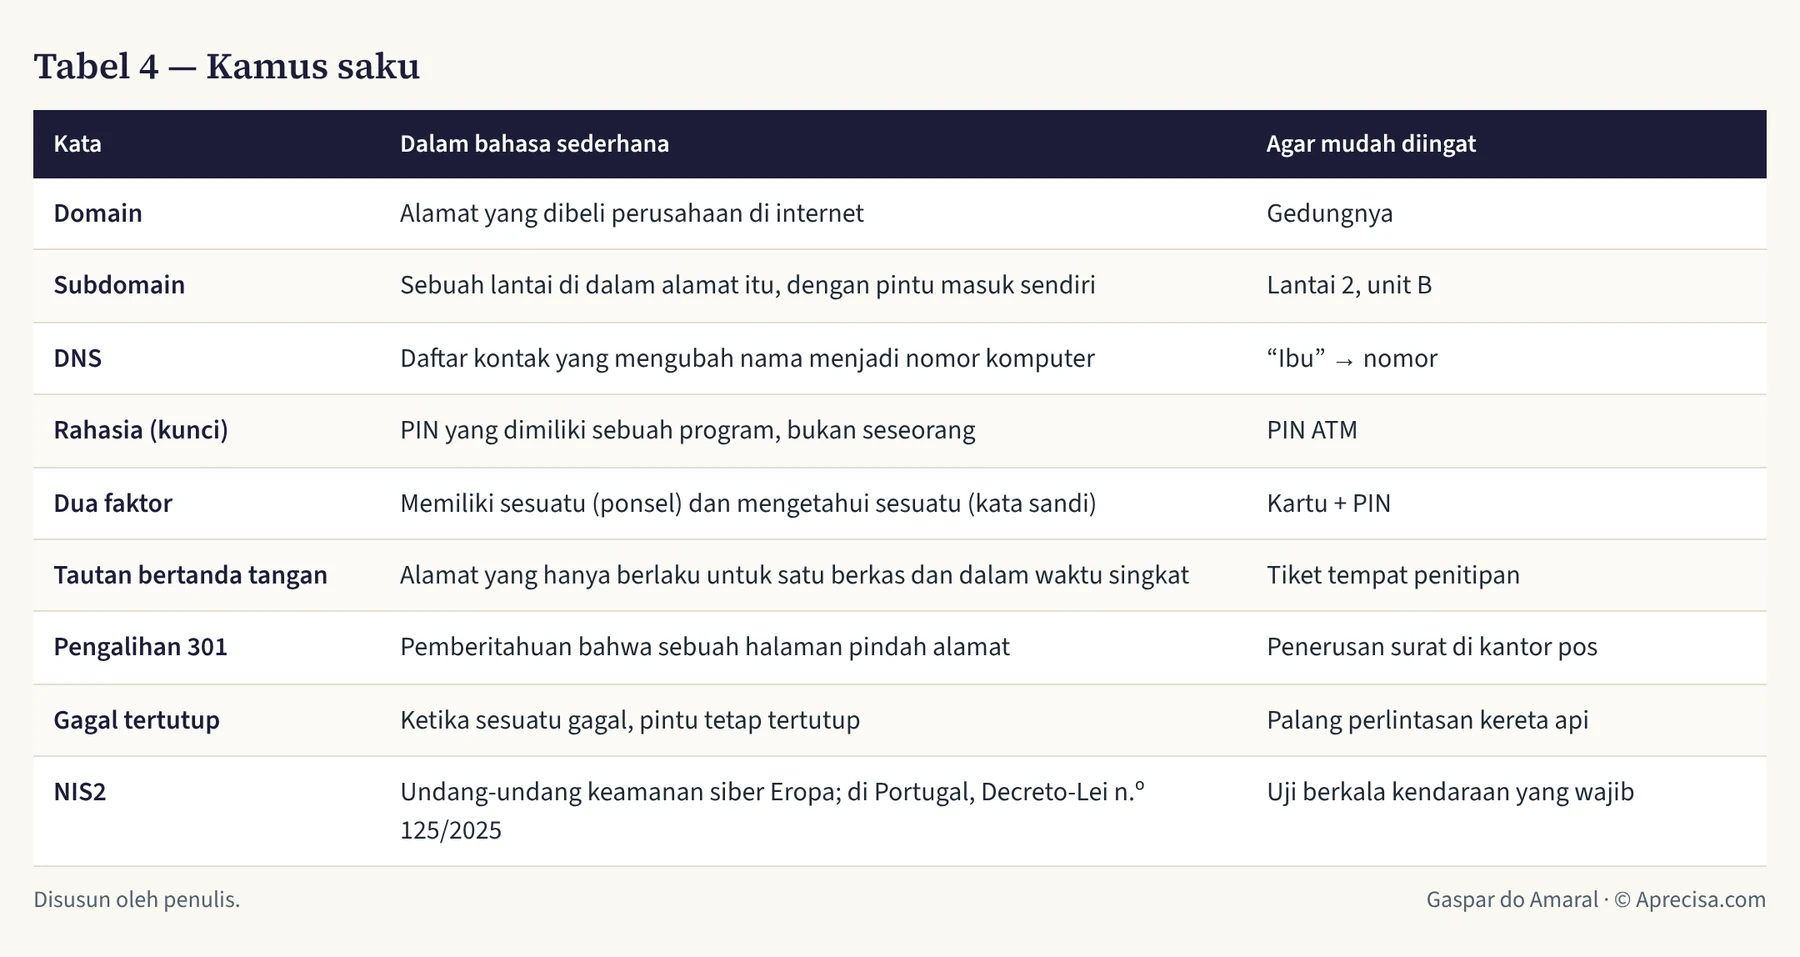Select the 'PIN yang dimiliki sebuah program' description

(688, 430)
